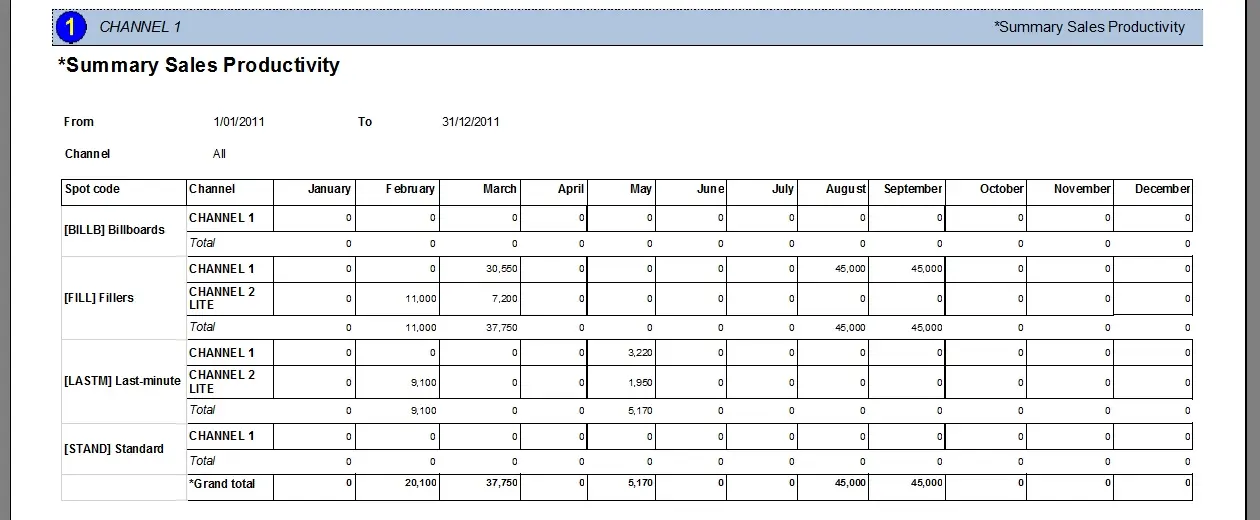Select the 3,220 May Last-minute cell

pyautogui.click(x=637, y=353)
